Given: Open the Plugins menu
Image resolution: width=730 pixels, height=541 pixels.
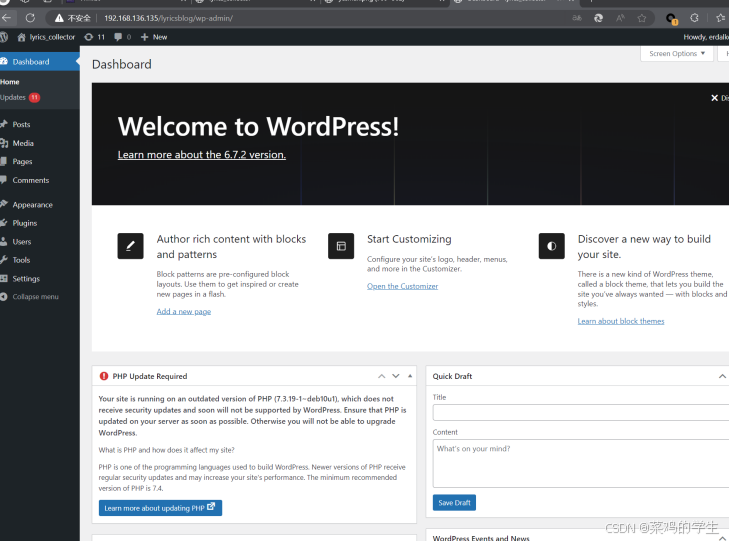Looking at the screenshot, I should [24, 223].
